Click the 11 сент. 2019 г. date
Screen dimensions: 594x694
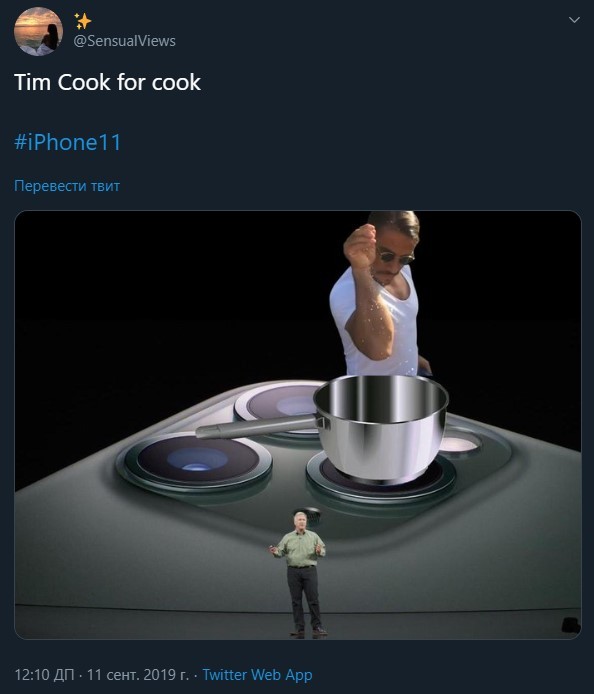click(x=138, y=675)
